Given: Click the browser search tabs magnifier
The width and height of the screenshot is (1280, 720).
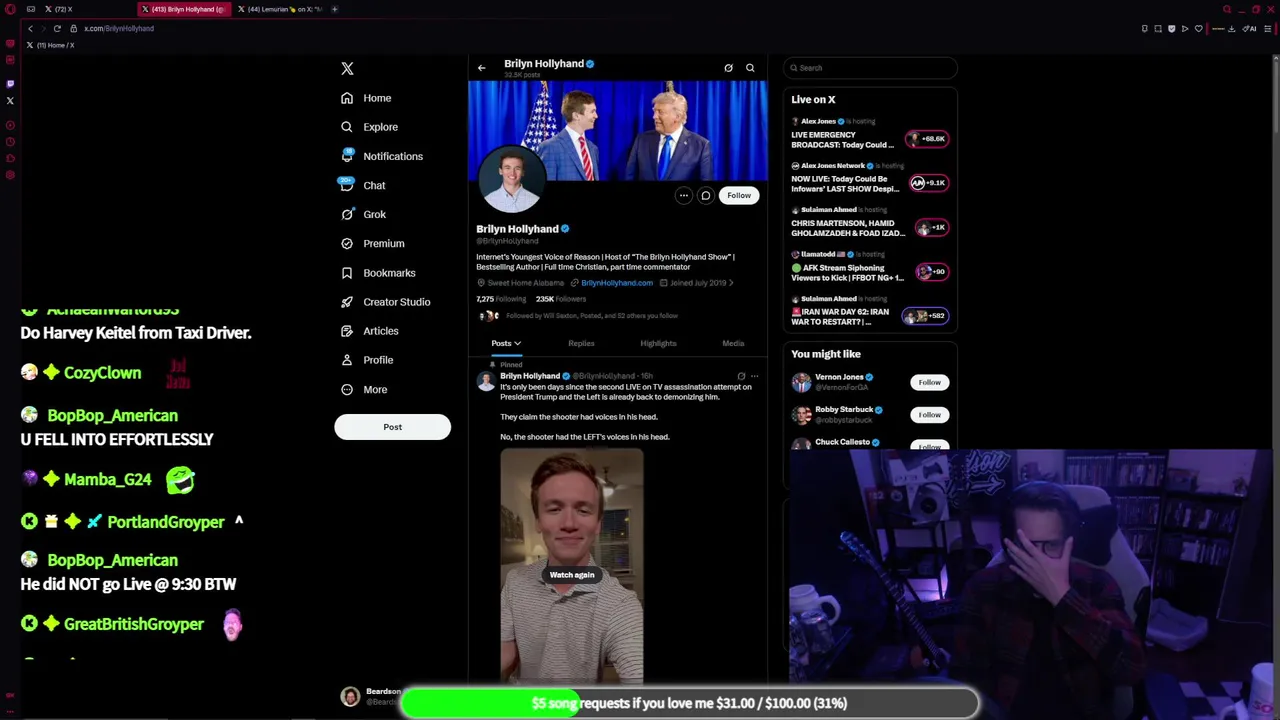Looking at the screenshot, I should (x=1226, y=9).
